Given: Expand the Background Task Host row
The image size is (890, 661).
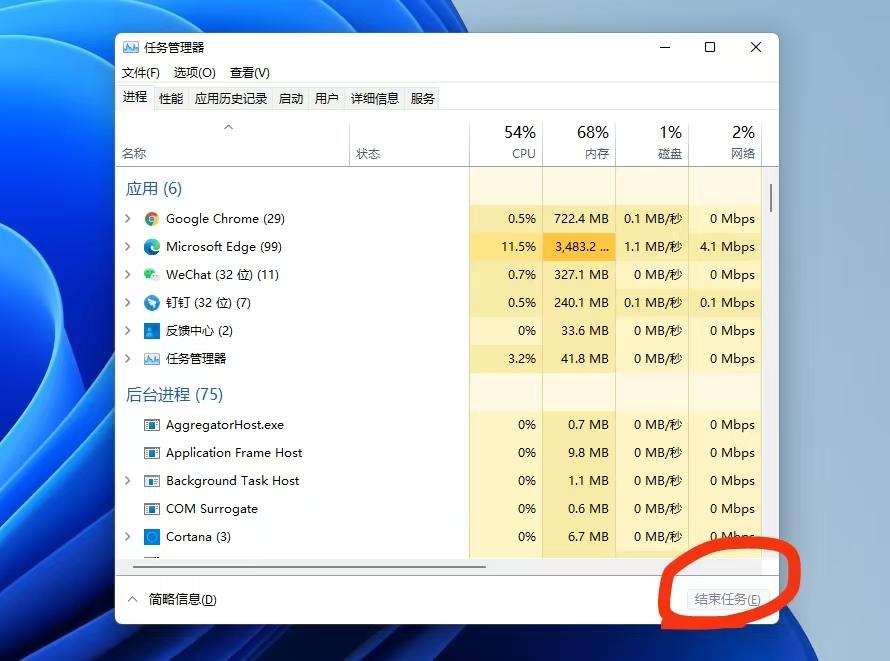Looking at the screenshot, I should coord(128,481).
